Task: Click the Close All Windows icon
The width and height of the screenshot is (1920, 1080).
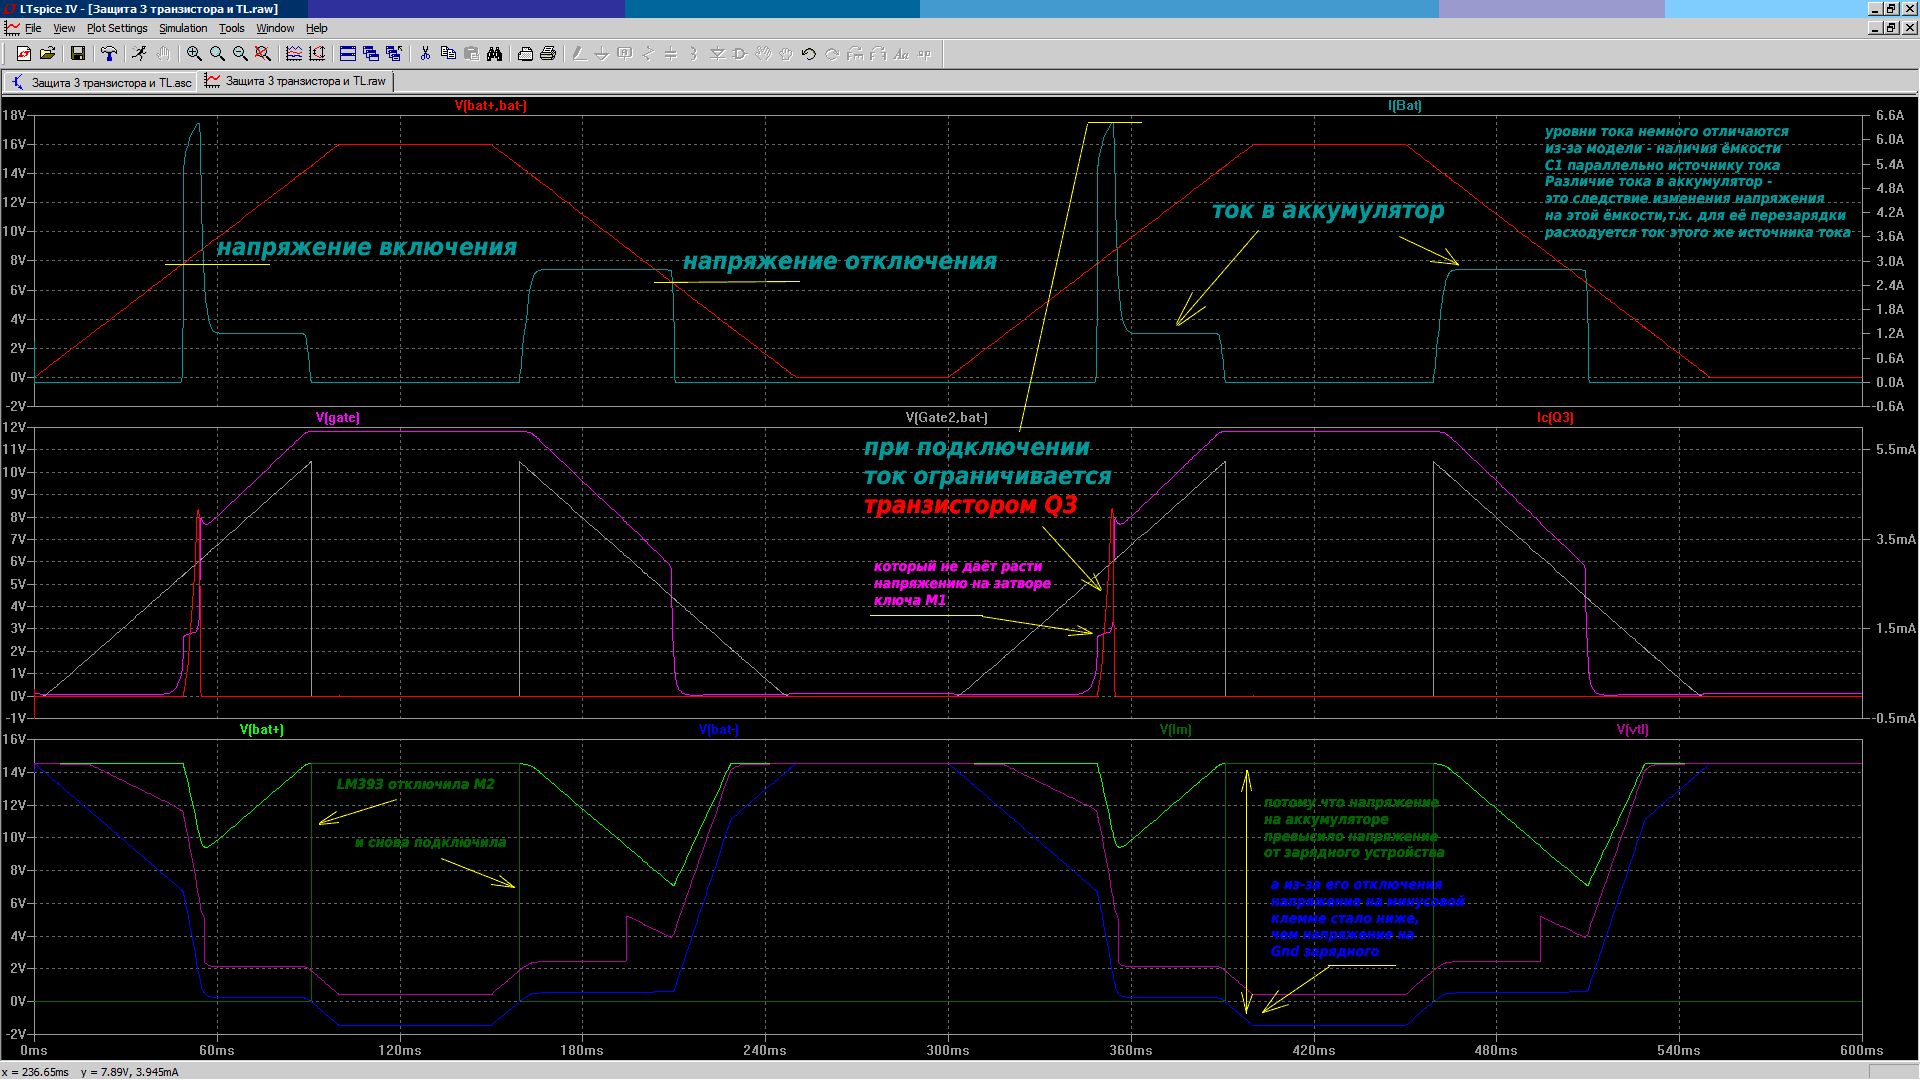Action: coord(394,54)
